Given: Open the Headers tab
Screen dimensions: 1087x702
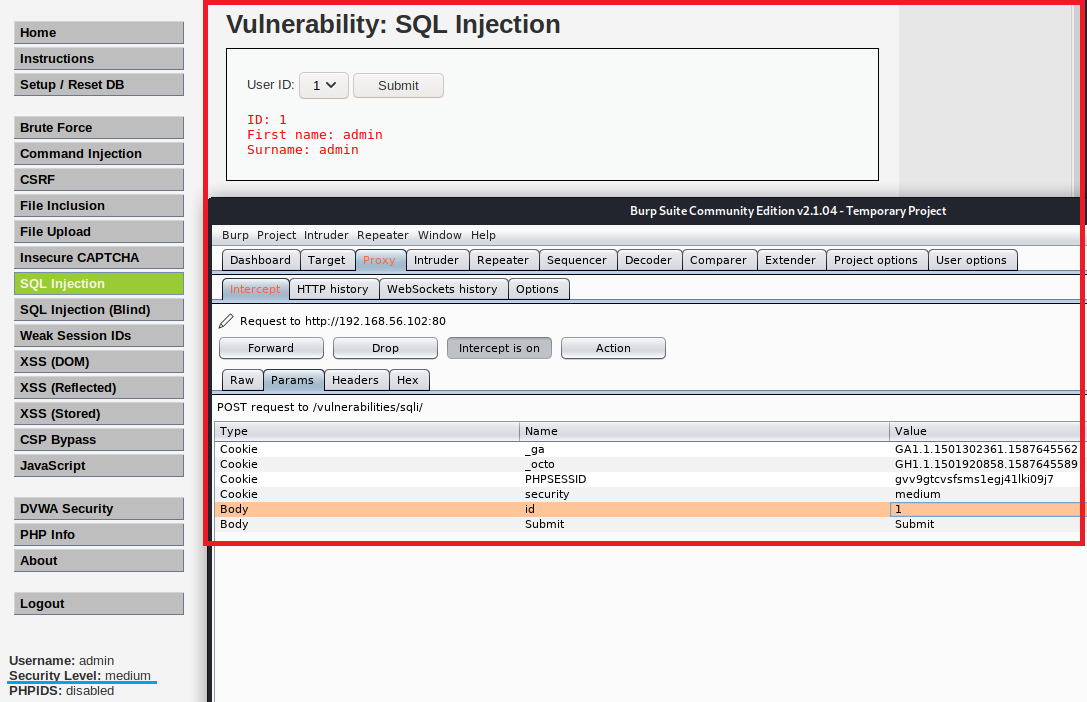Looking at the screenshot, I should [355, 380].
